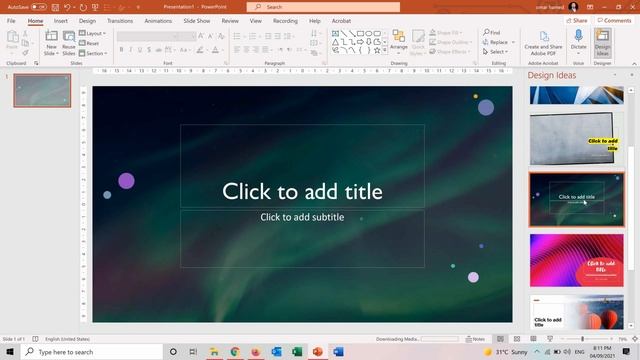The width and height of the screenshot is (640, 360).
Task: Select the pink wavy design idea thumbnail
Action: pyautogui.click(x=577, y=260)
